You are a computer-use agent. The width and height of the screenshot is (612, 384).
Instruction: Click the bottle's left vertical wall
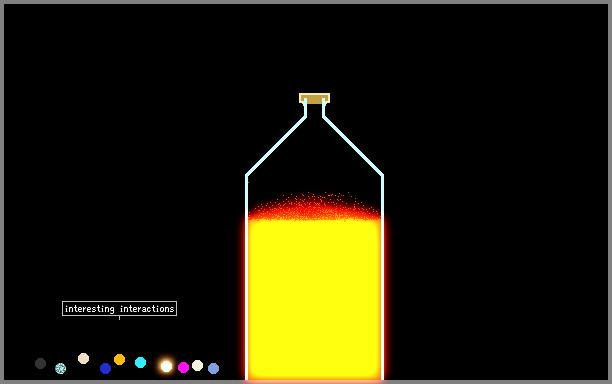click(247, 277)
